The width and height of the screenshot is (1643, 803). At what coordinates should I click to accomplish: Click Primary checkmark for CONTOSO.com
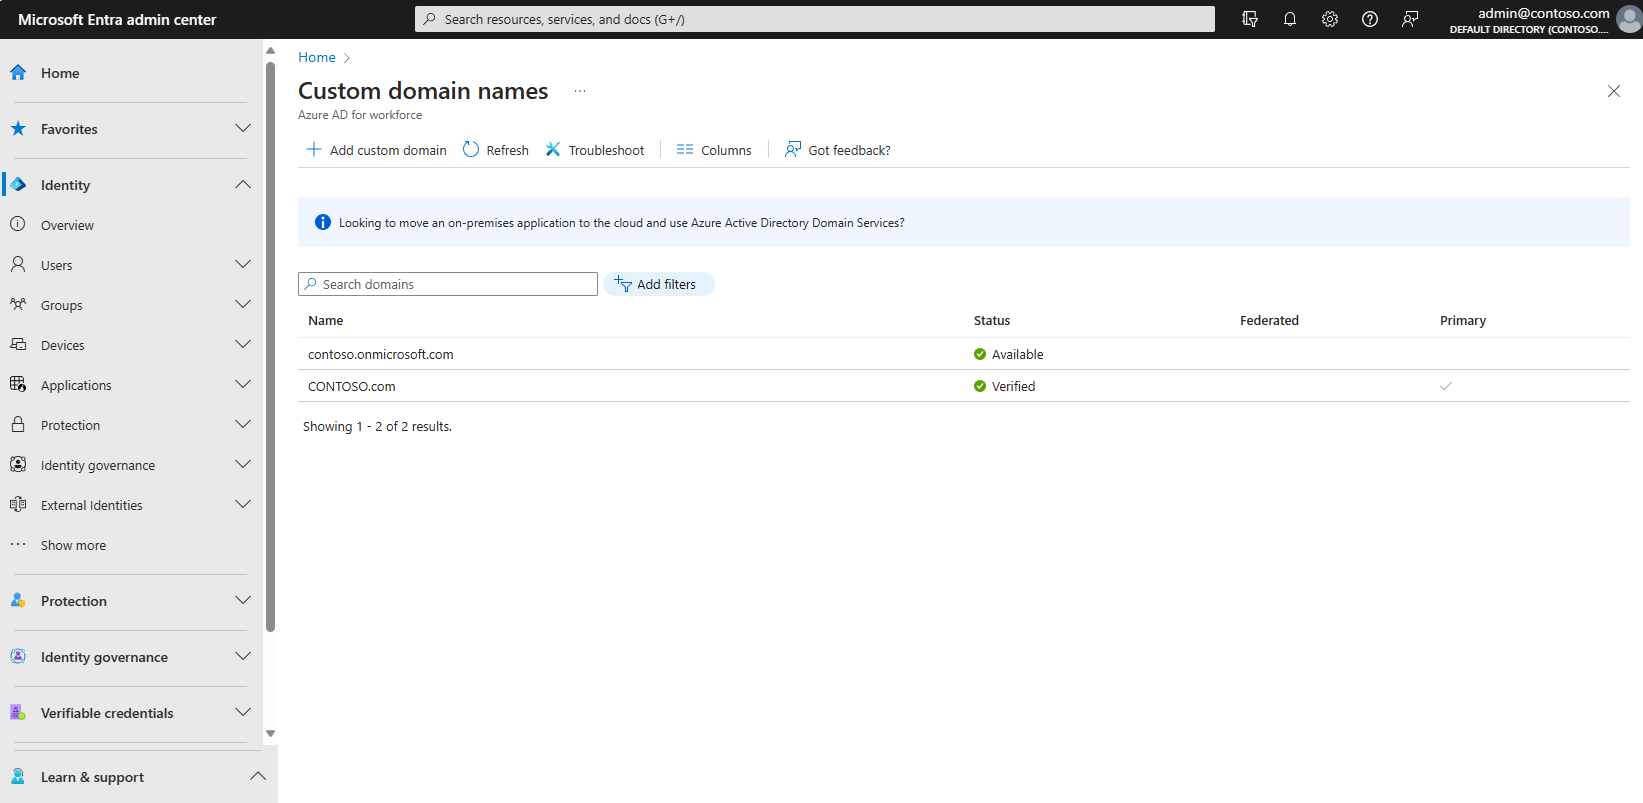point(1446,386)
